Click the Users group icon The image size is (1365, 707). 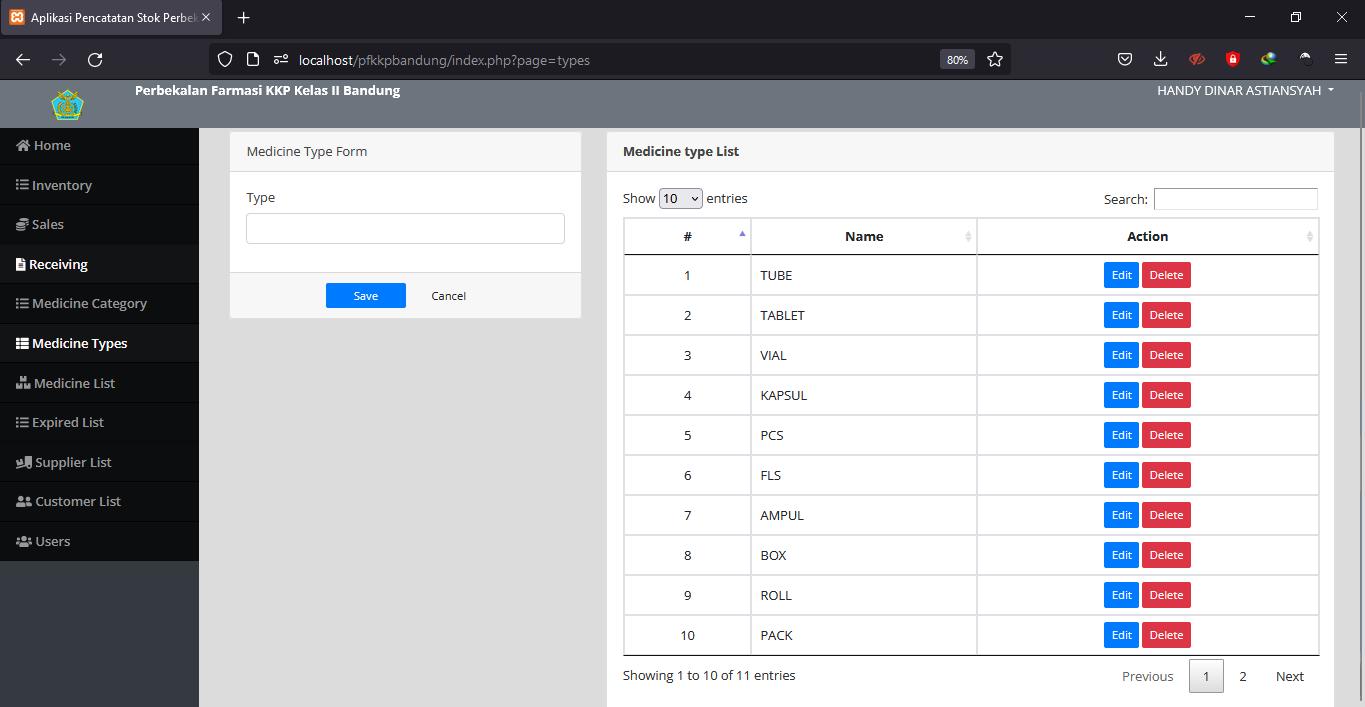[24, 542]
